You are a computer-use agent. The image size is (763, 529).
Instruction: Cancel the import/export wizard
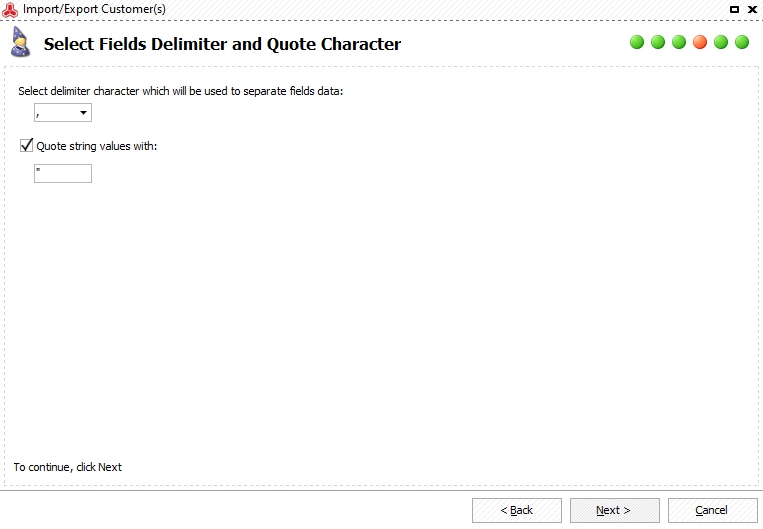click(x=712, y=510)
